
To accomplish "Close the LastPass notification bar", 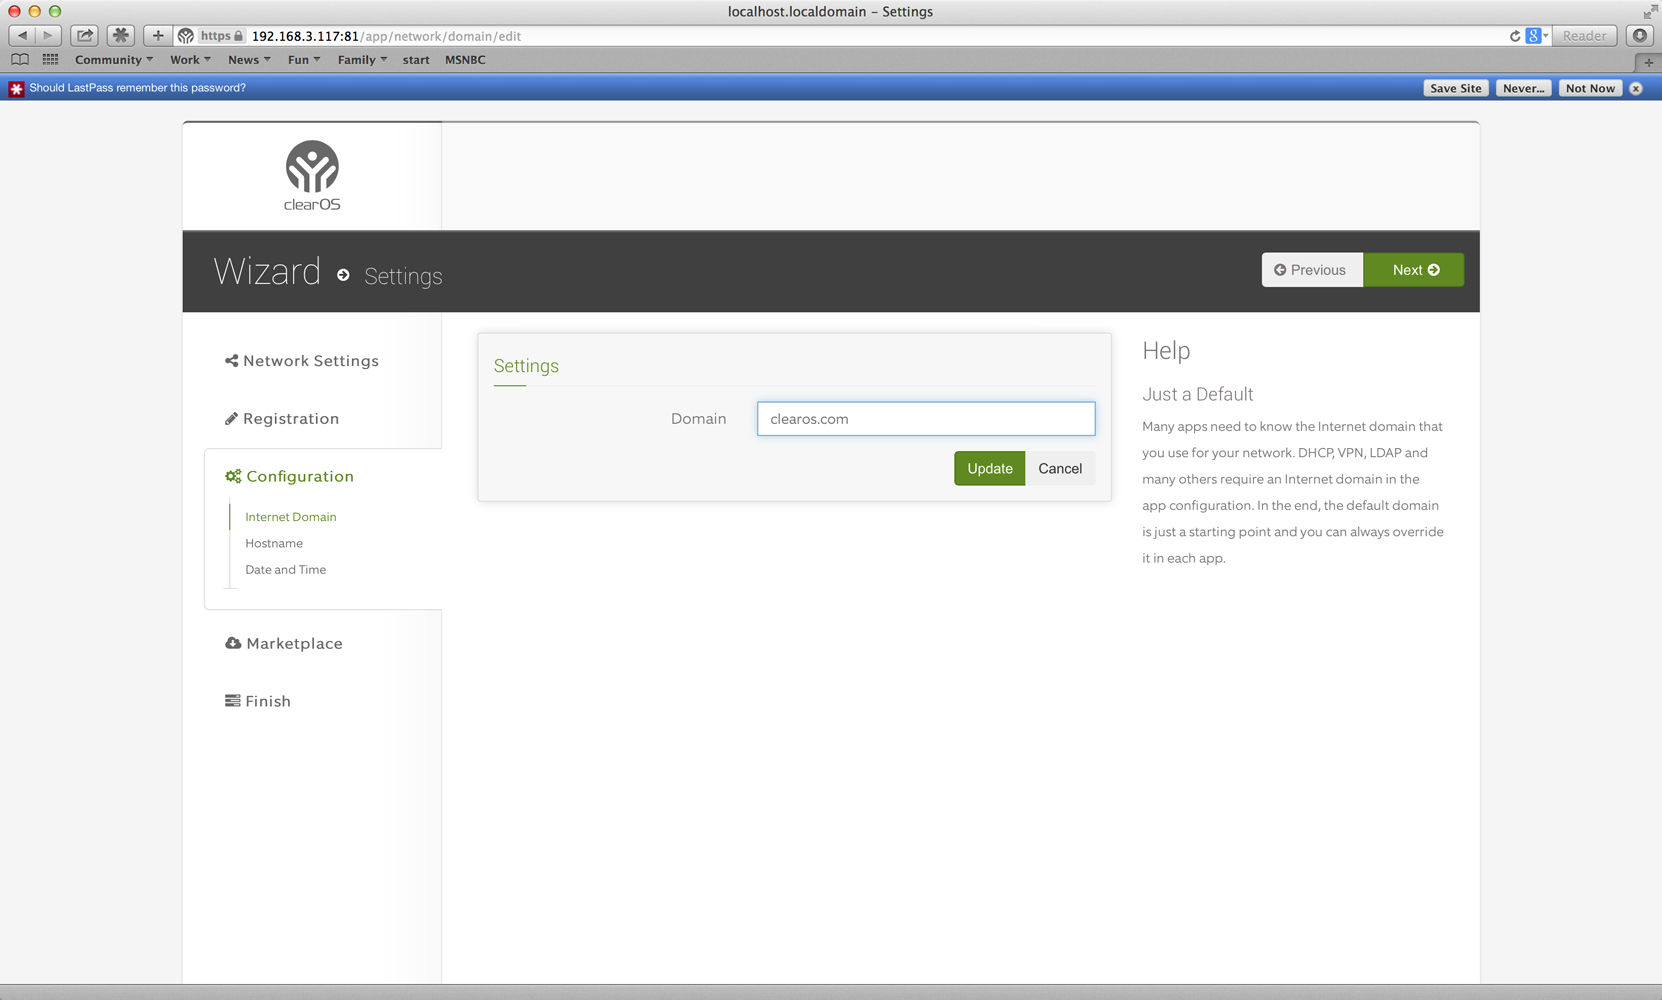I will pos(1636,88).
